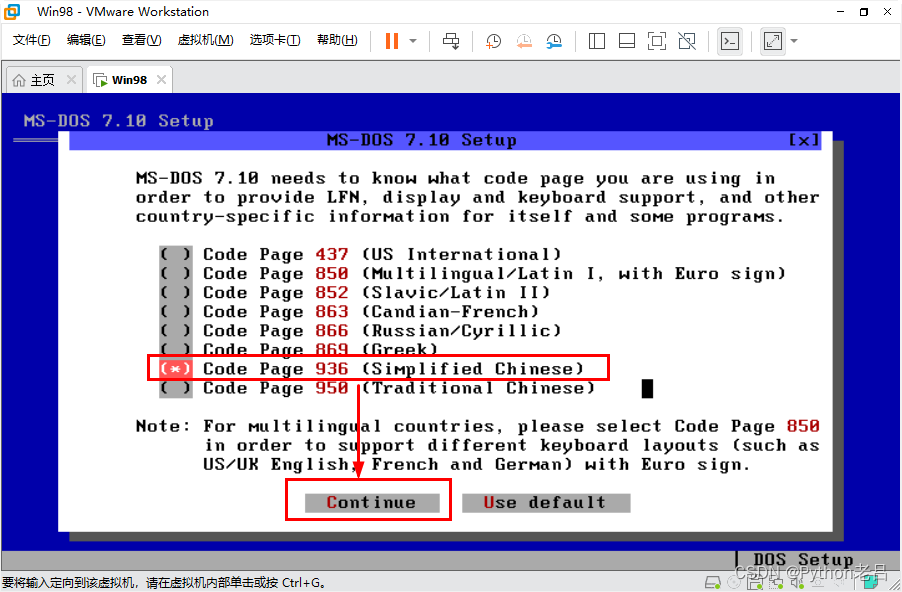Pause the virtual machine with the orange pause icon
Screen dimensions: 902x592
pyautogui.click(x=392, y=41)
